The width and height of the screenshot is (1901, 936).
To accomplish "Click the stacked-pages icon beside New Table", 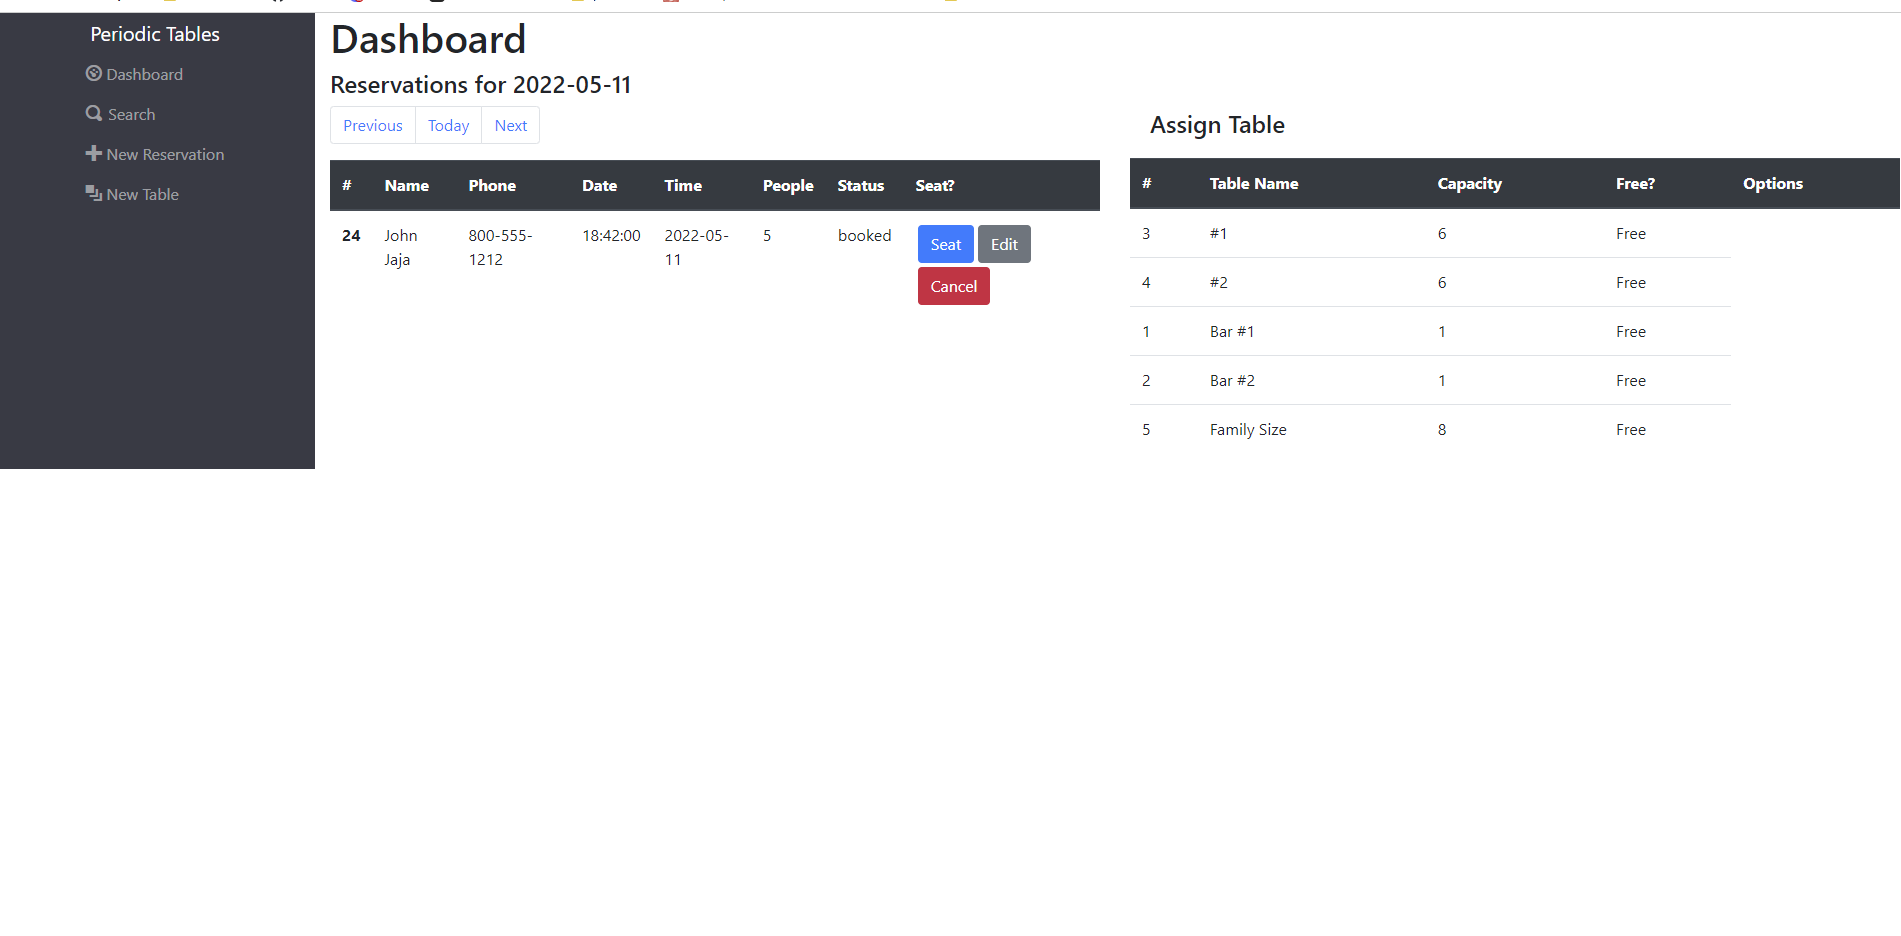I will coord(94,193).
